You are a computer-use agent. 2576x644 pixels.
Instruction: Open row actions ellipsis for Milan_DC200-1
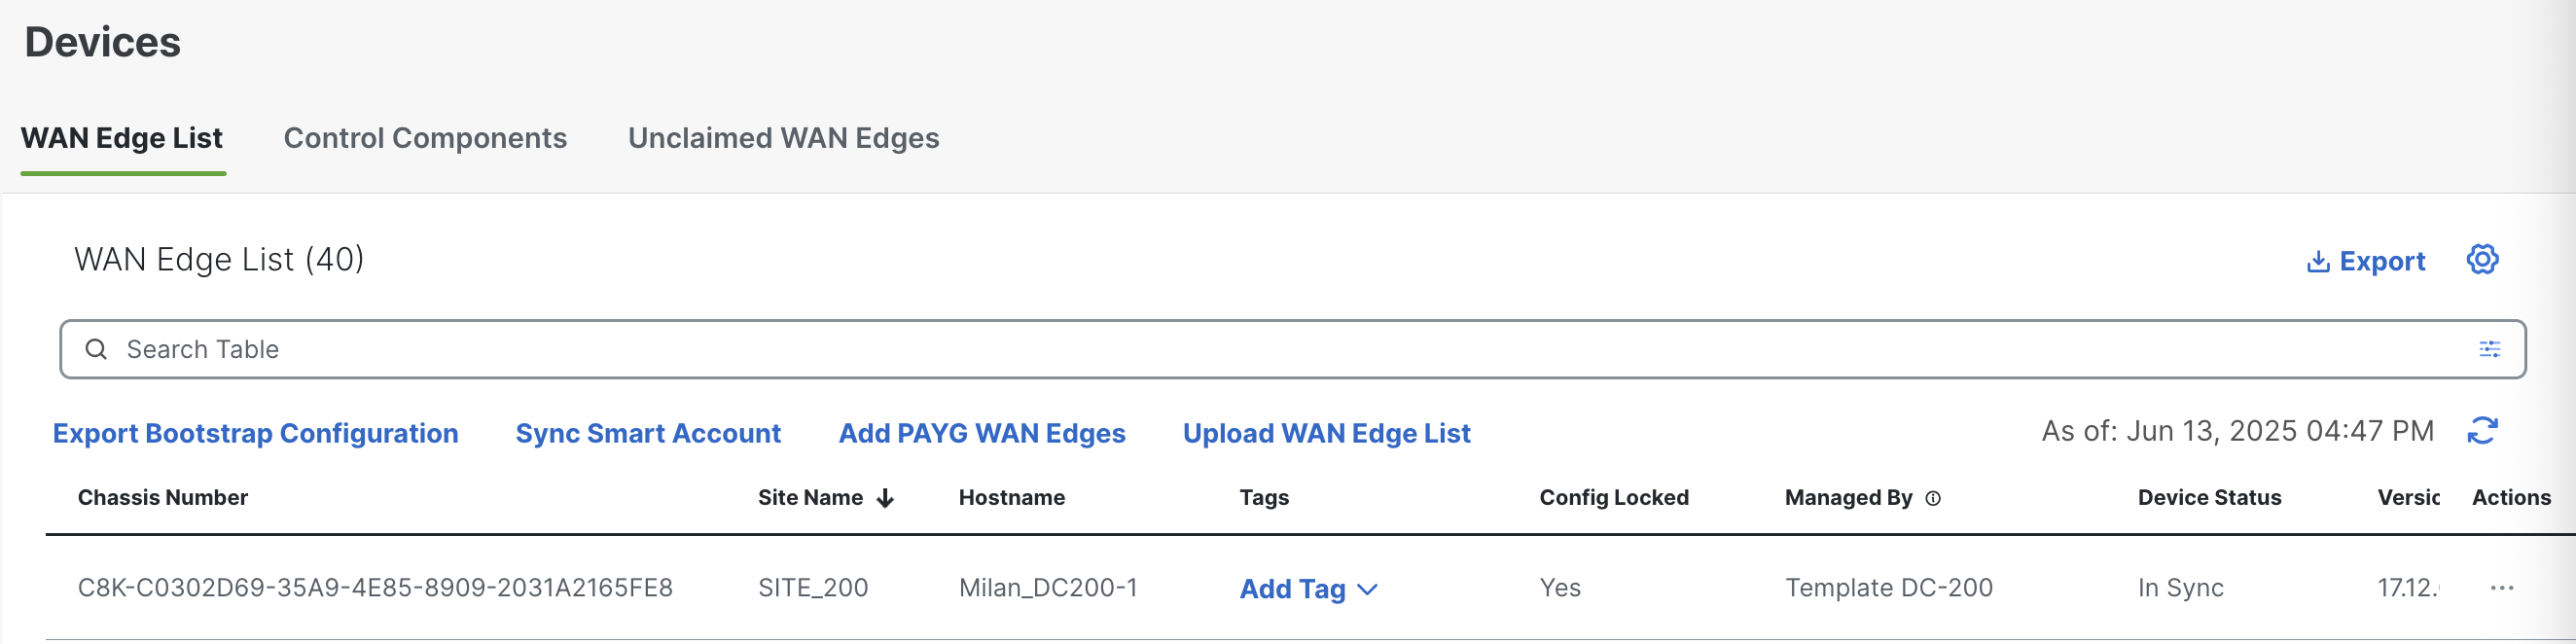click(x=2502, y=588)
